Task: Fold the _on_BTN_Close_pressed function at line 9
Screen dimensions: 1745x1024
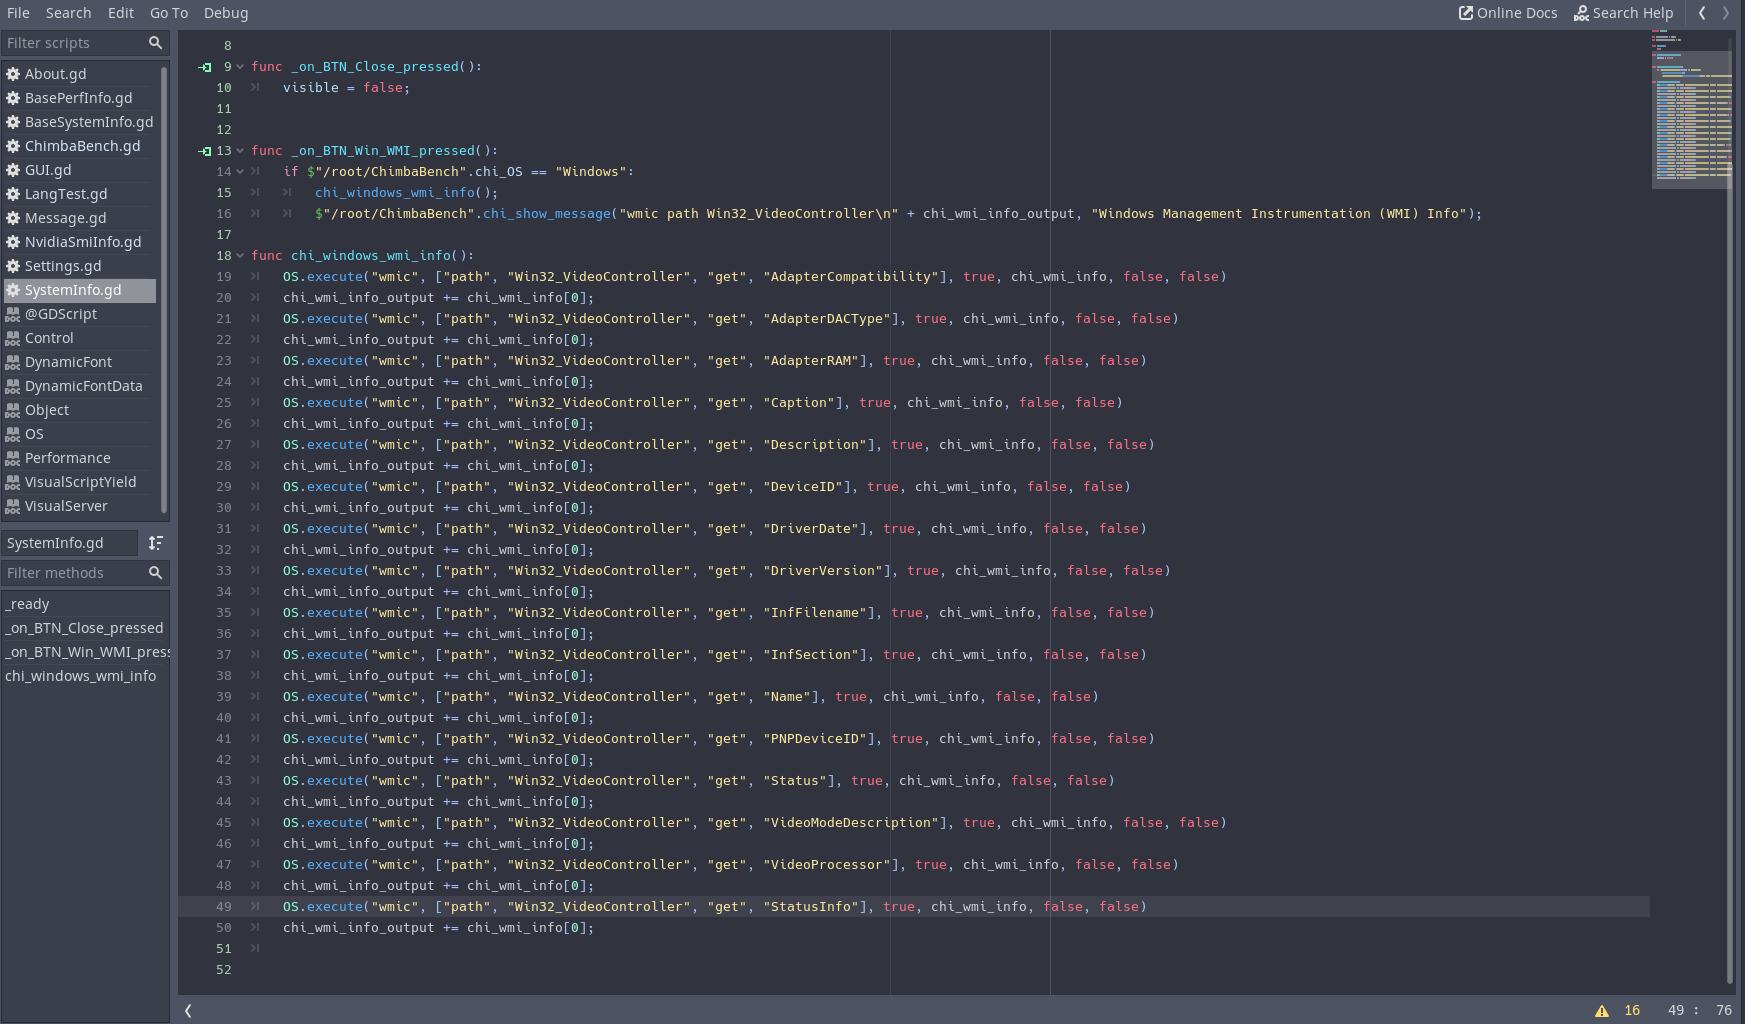Action: (240, 67)
